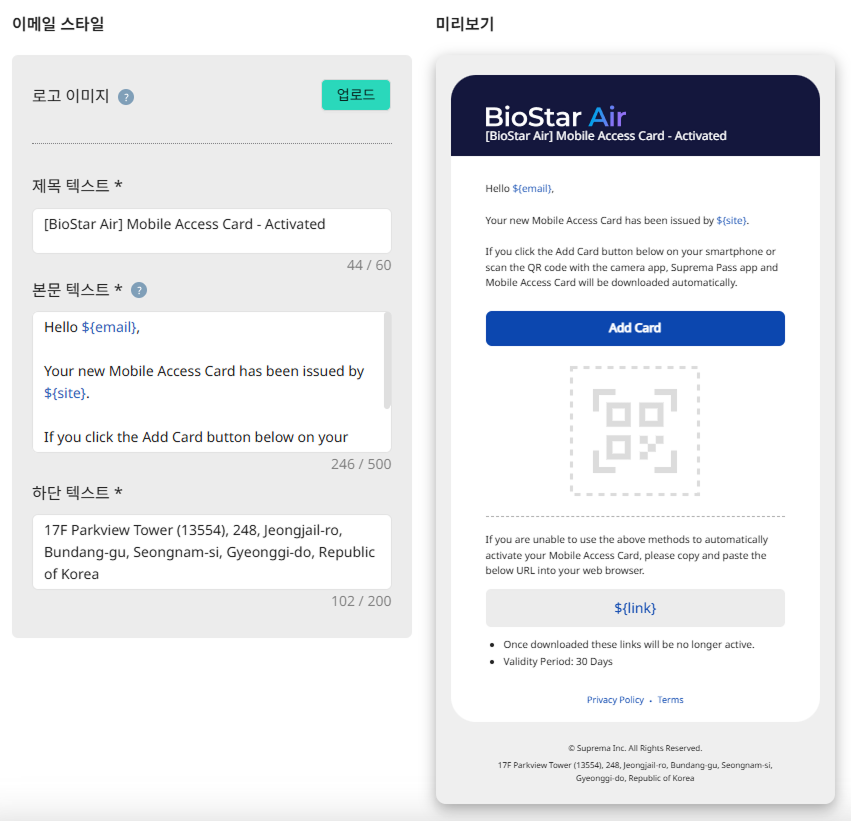851x821 pixels.
Task: Click into the 하단 텍스트 footer textarea
Action: pos(211,552)
